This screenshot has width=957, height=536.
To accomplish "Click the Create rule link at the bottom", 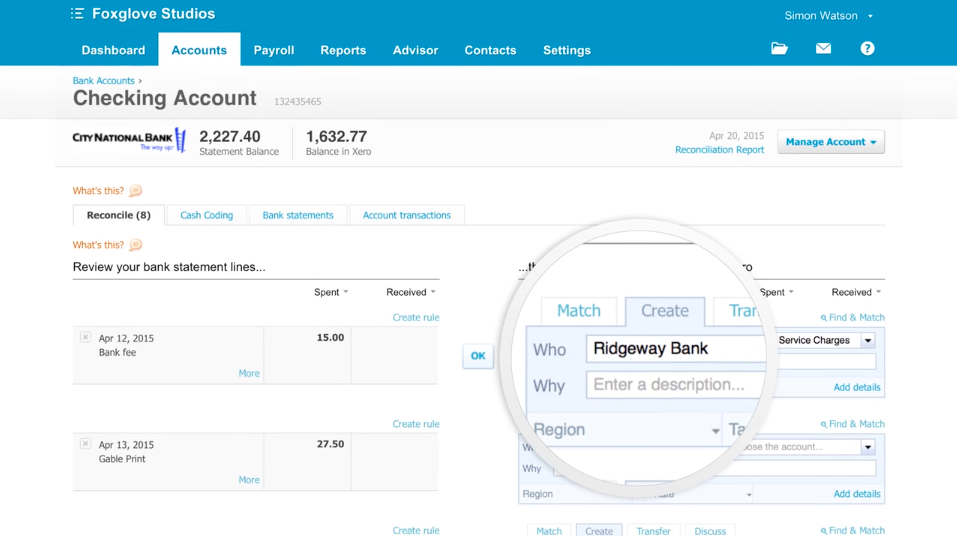I will pyautogui.click(x=416, y=530).
